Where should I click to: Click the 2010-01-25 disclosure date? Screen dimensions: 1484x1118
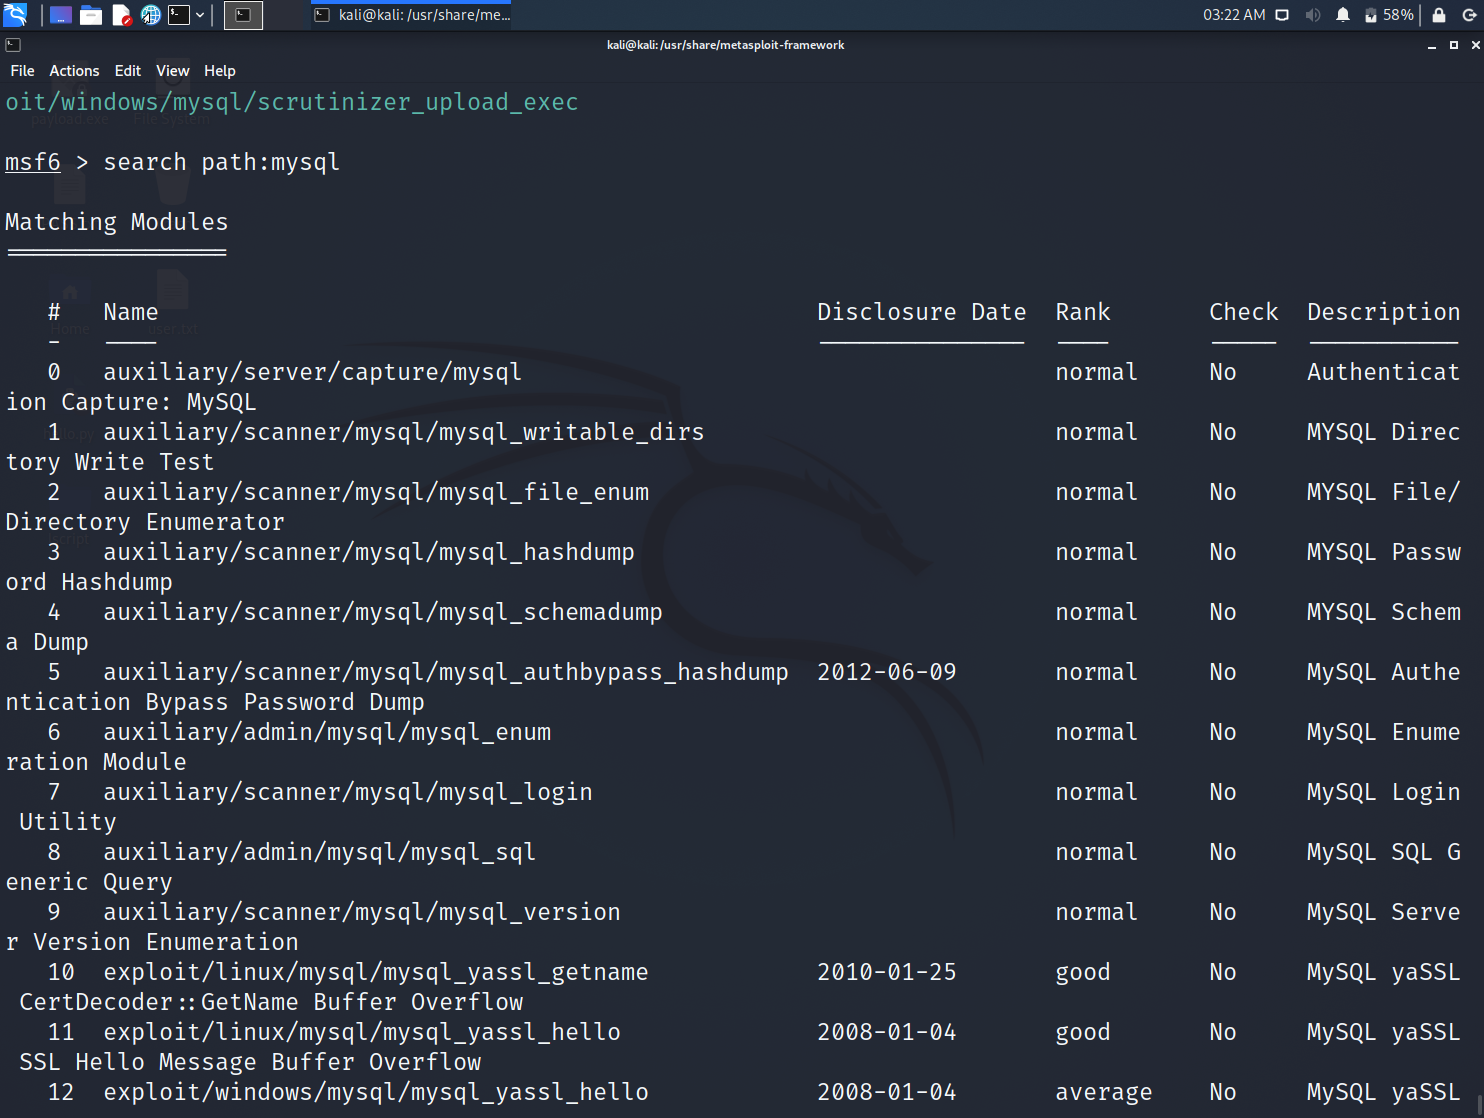coord(887,972)
